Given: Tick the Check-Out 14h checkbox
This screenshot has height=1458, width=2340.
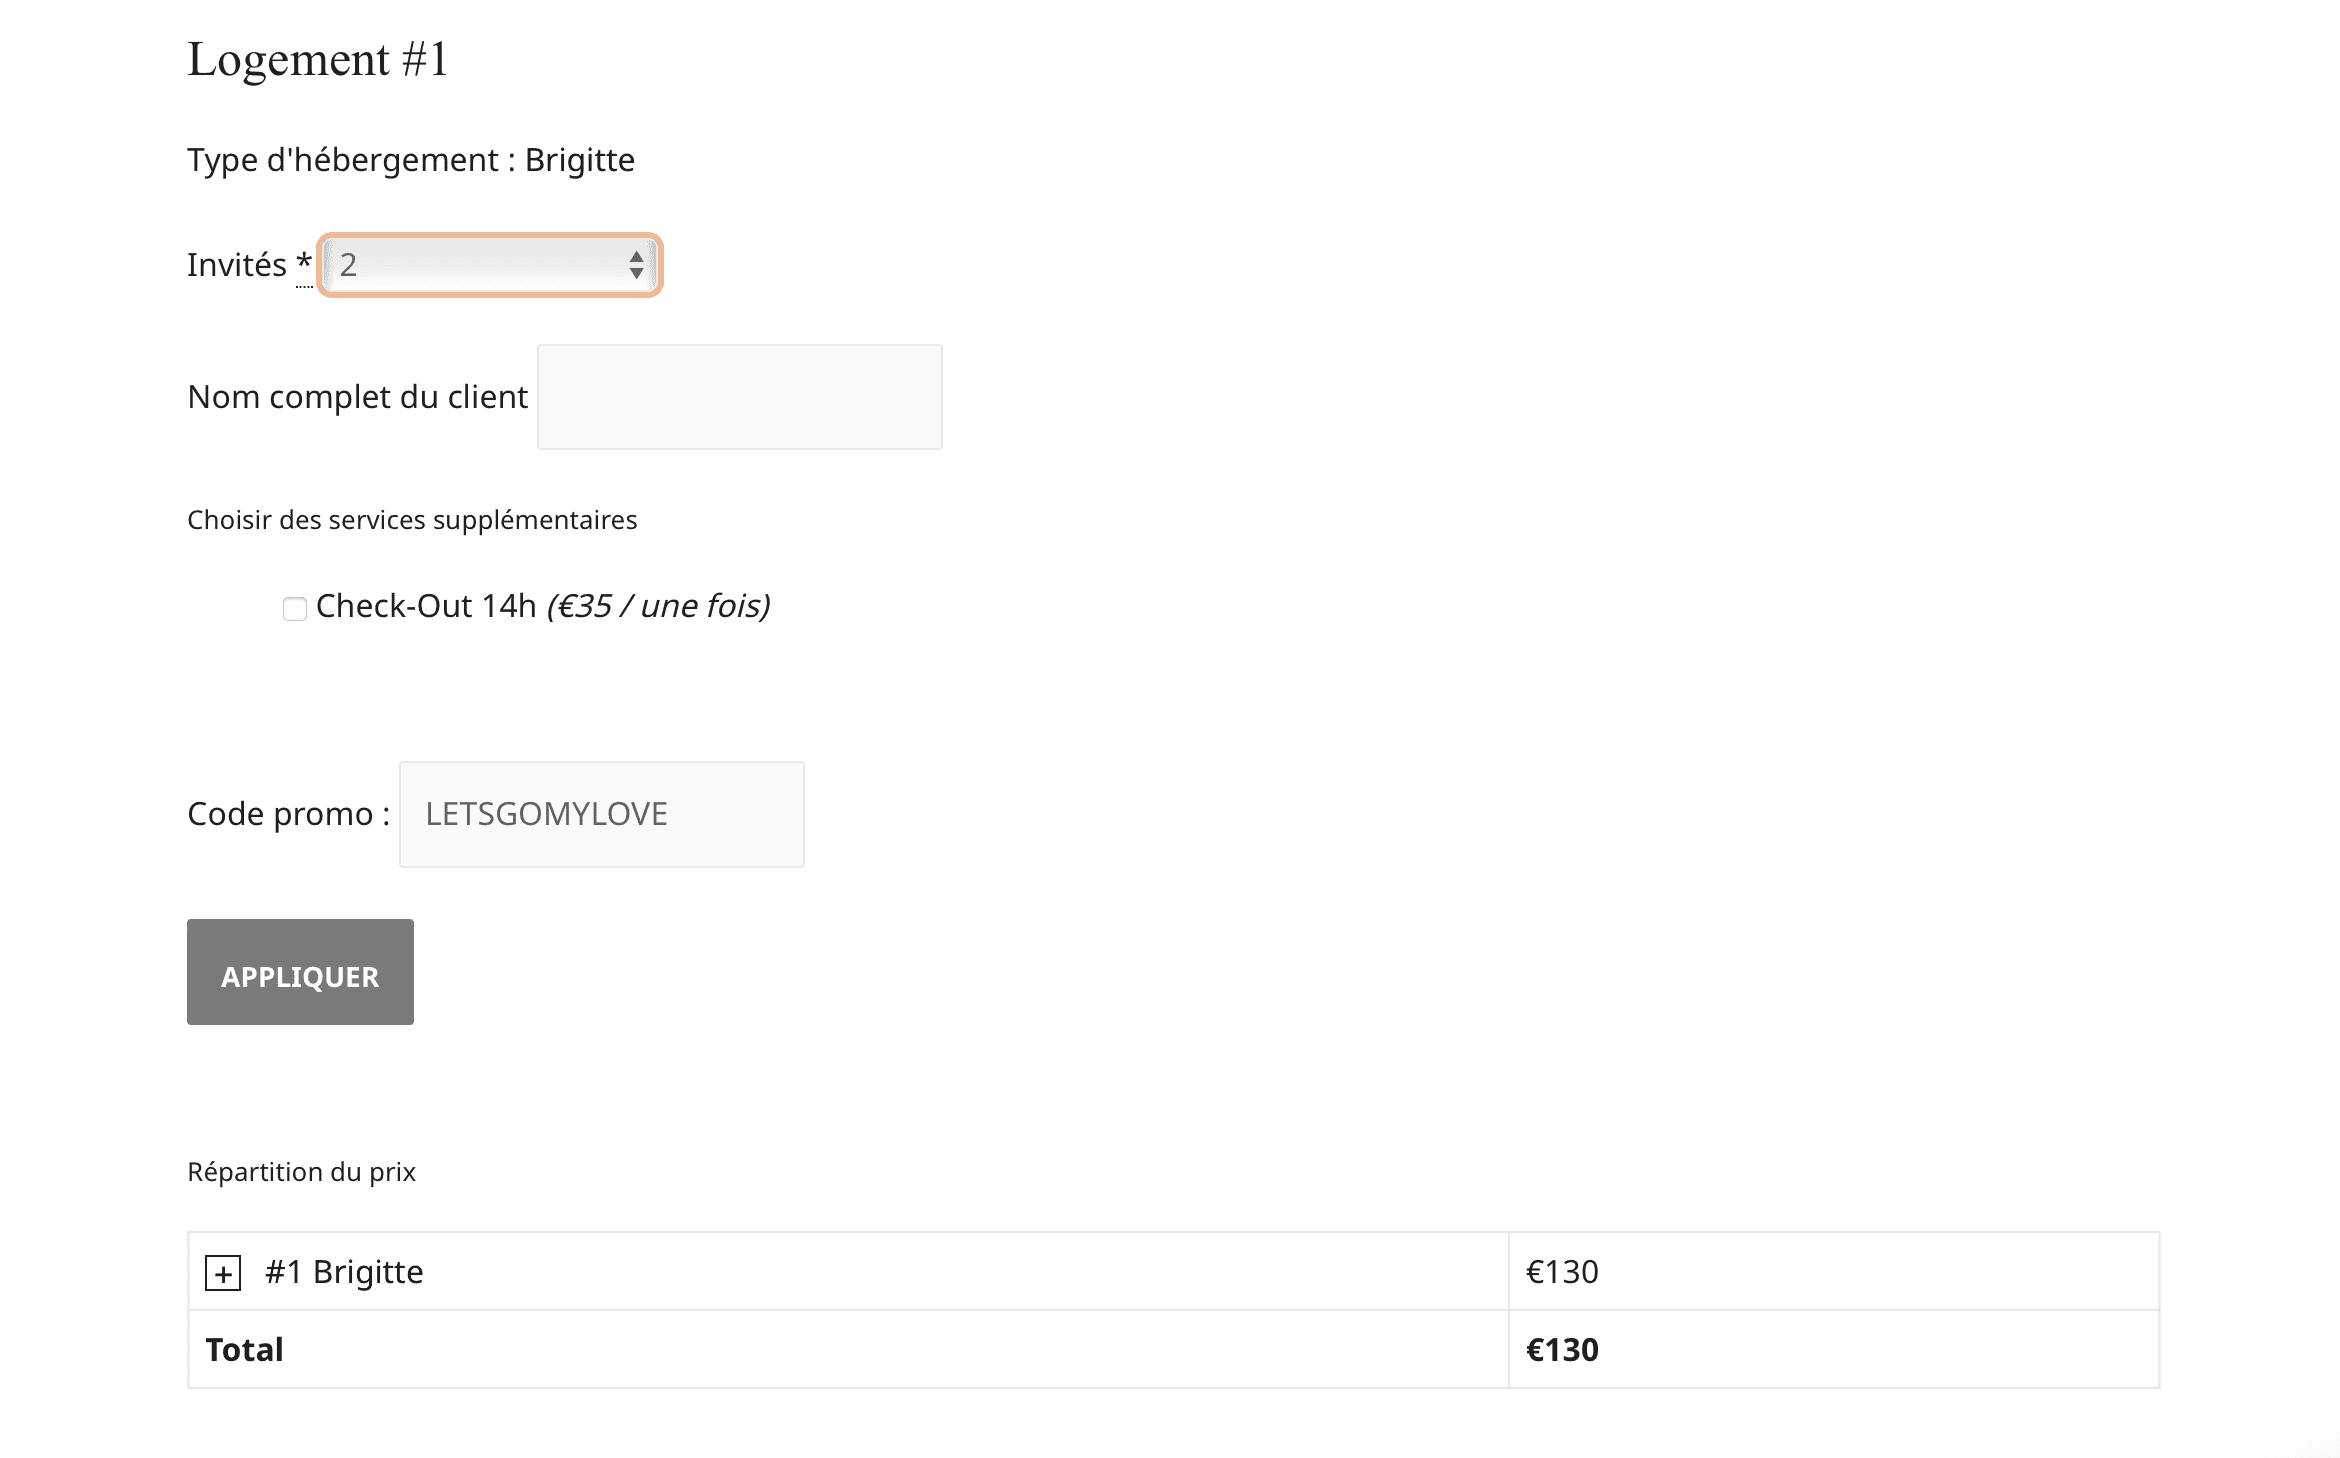Looking at the screenshot, I should click(294, 608).
